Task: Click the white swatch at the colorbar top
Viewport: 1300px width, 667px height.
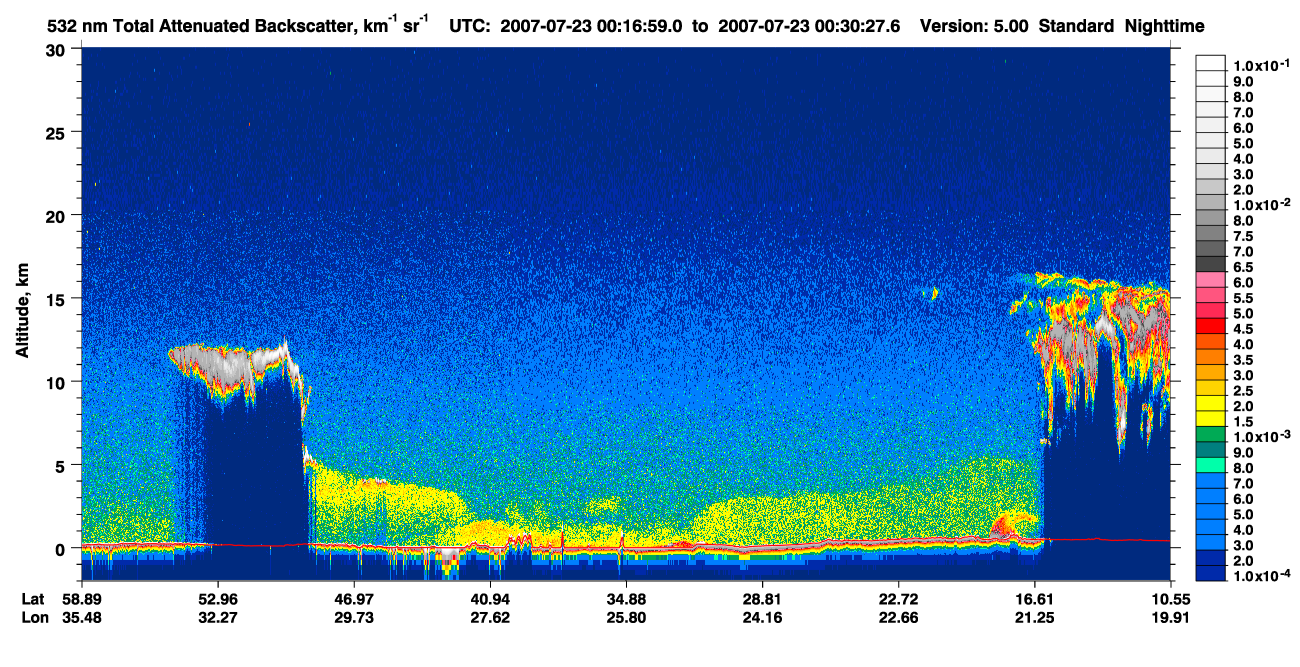Action: 1211,62
